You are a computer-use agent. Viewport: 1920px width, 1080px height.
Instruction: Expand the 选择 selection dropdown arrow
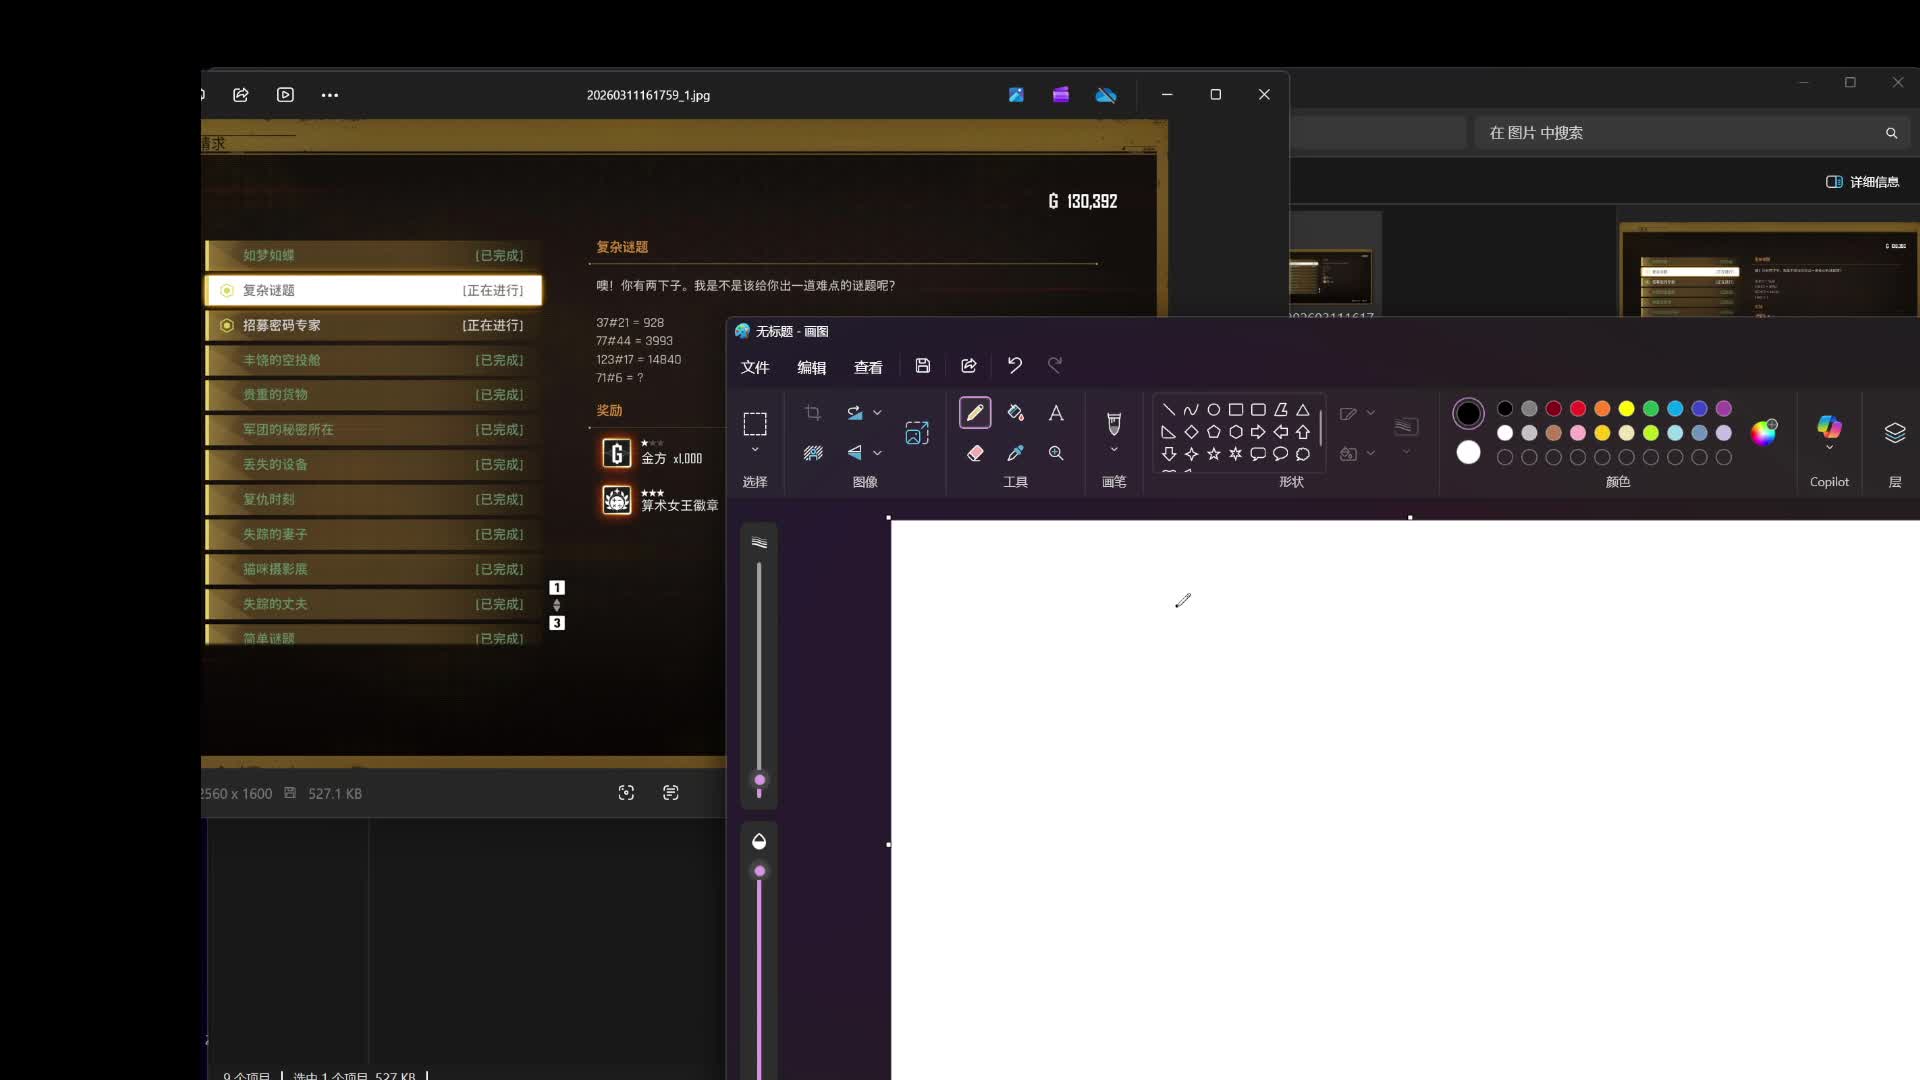755,451
